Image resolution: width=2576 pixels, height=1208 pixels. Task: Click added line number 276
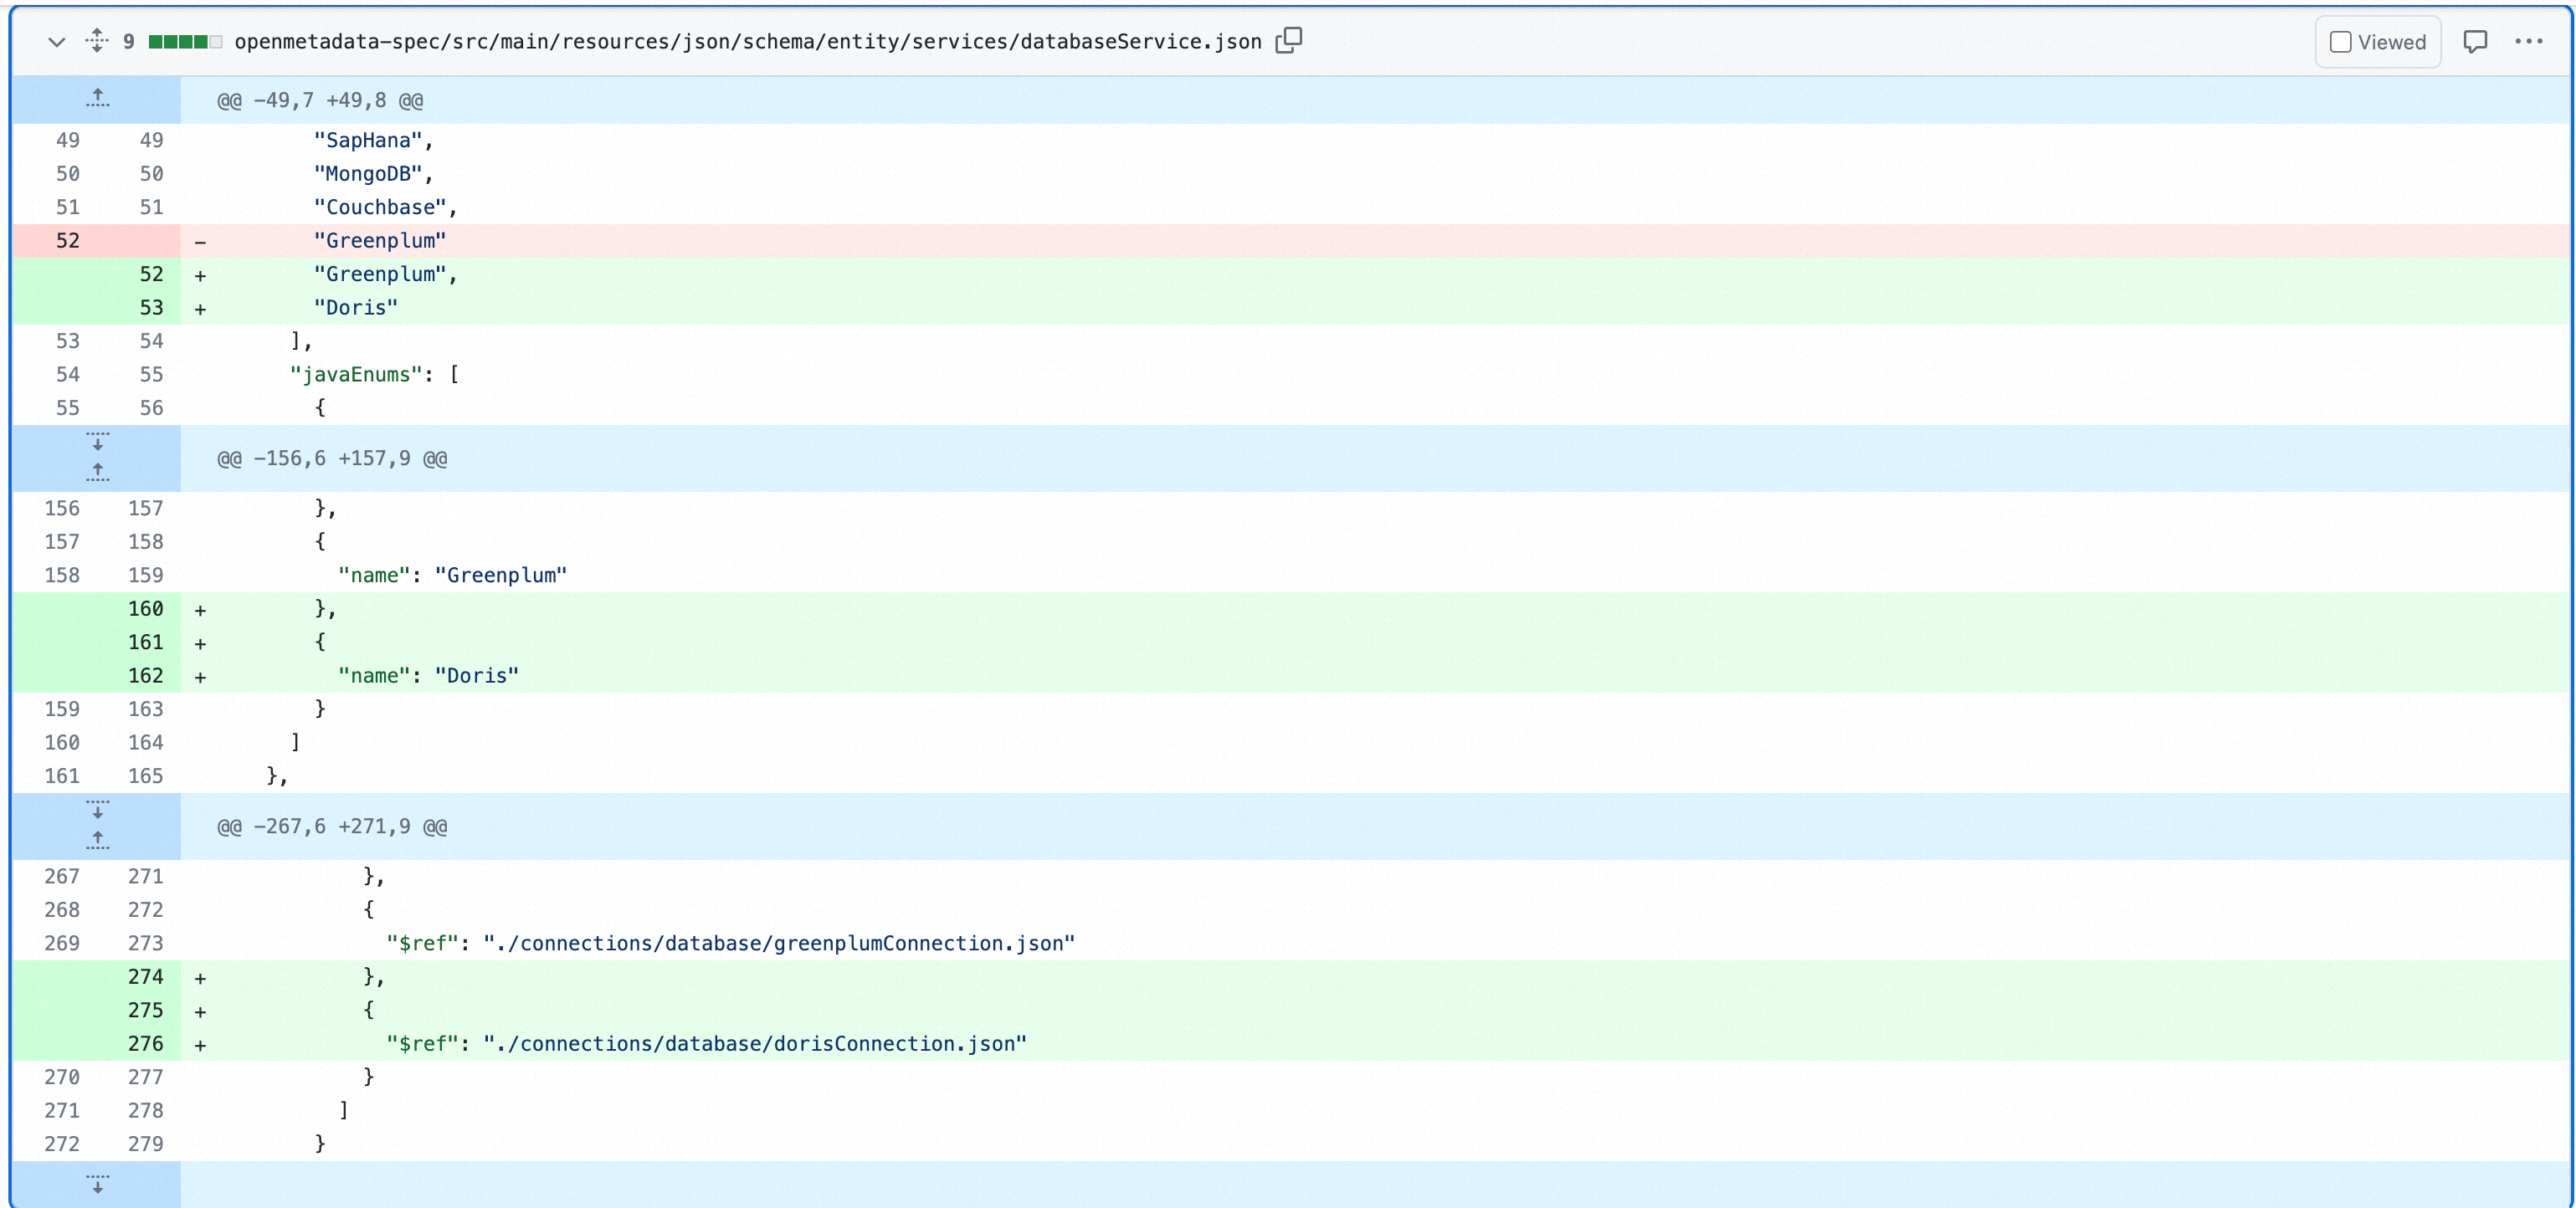(145, 1044)
